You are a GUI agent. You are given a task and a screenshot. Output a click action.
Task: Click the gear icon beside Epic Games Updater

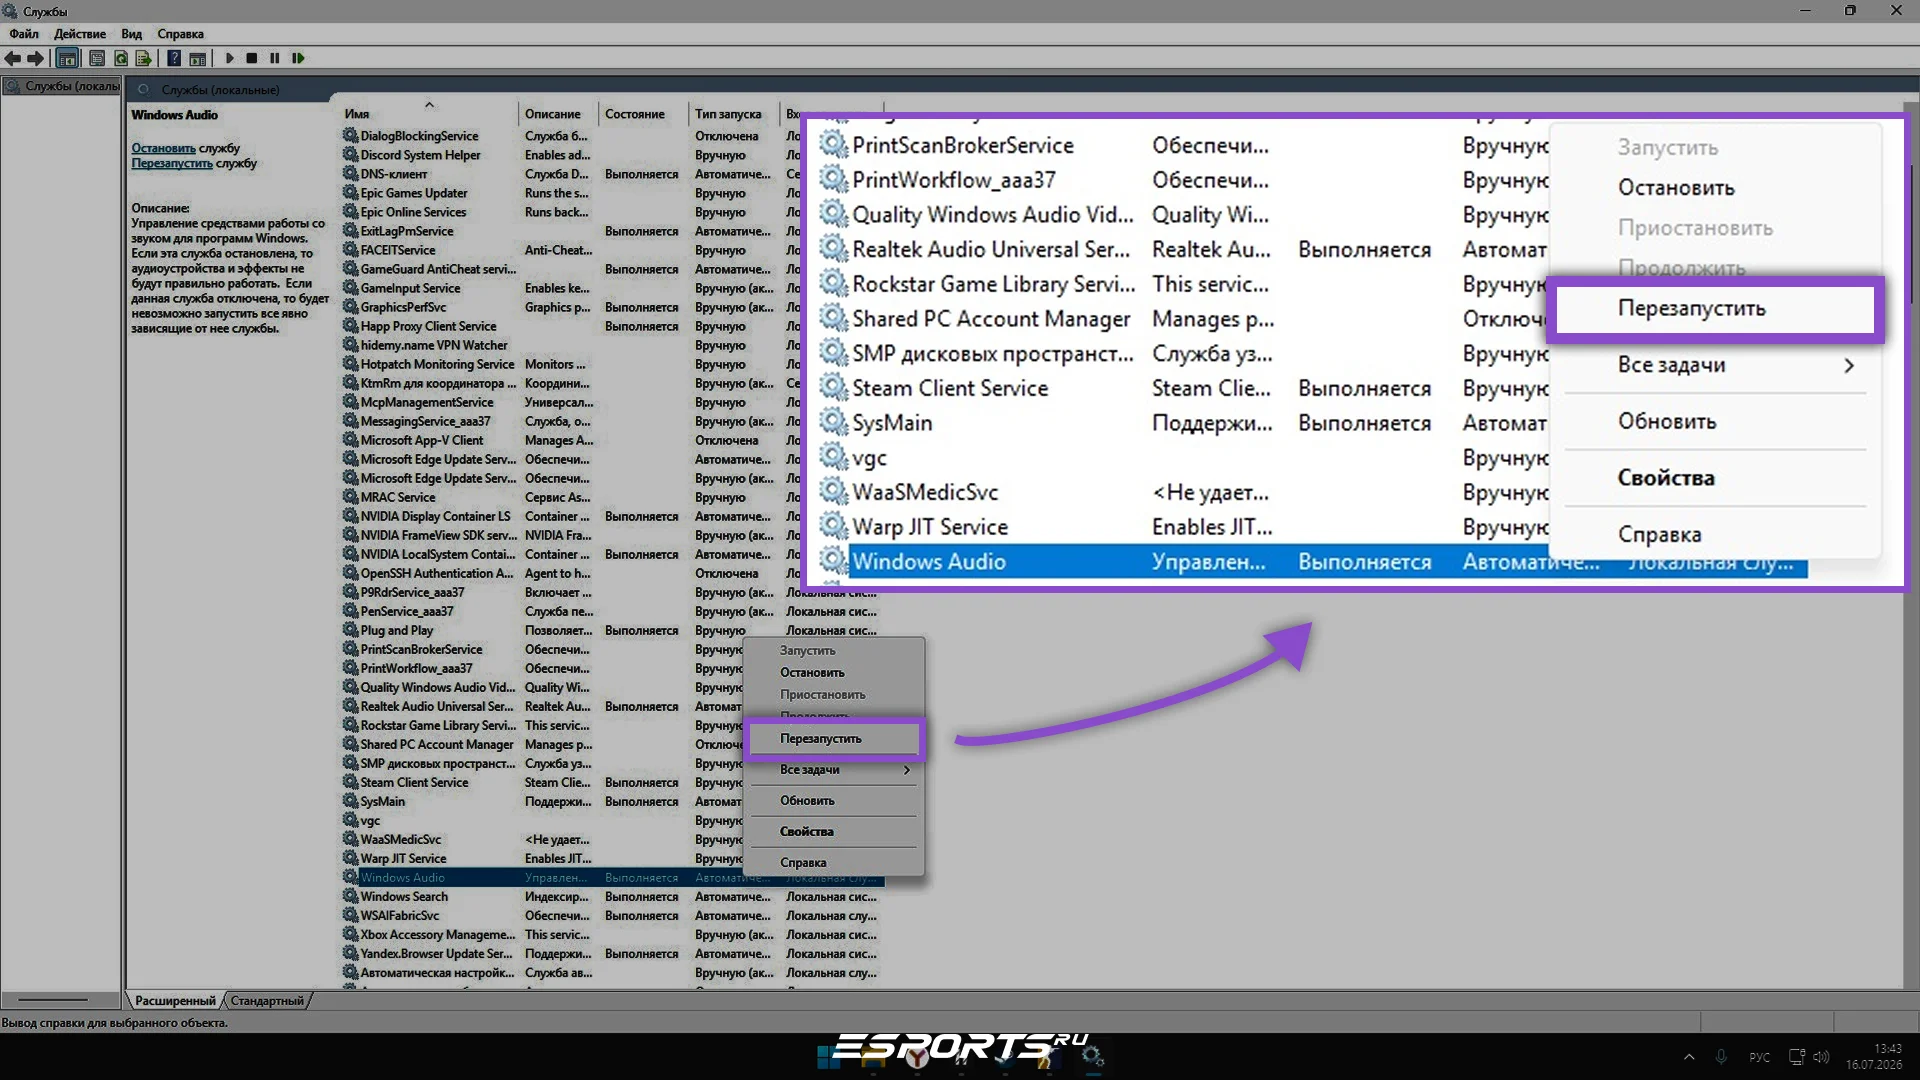coord(350,193)
